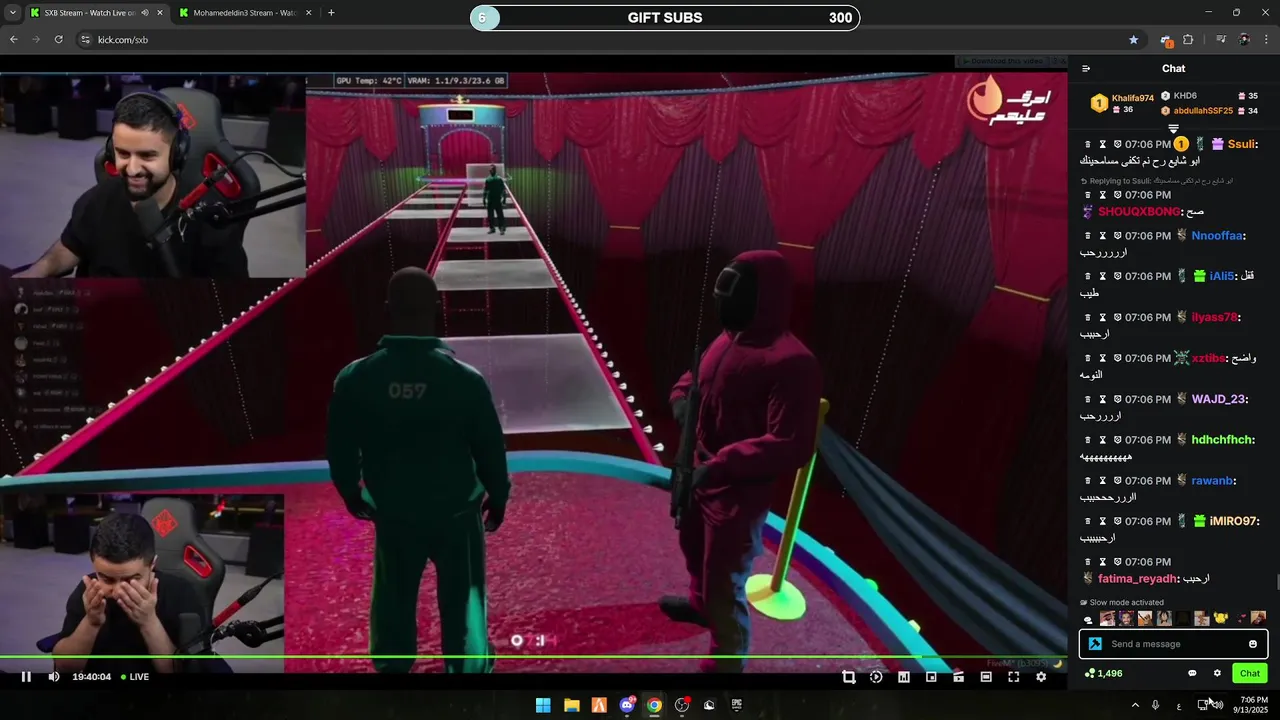Switch to Mohamedeldin3 Stream tab
This screenshot has width=1280, height=720.
tap(245, 13)
